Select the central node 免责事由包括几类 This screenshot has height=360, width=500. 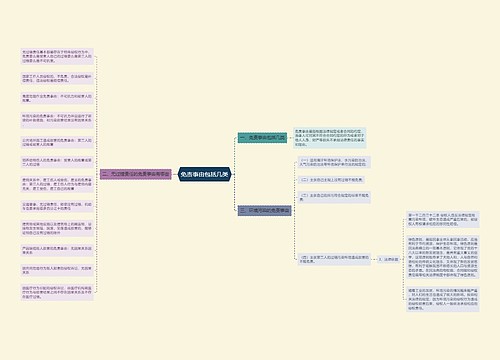coord(204,174)
